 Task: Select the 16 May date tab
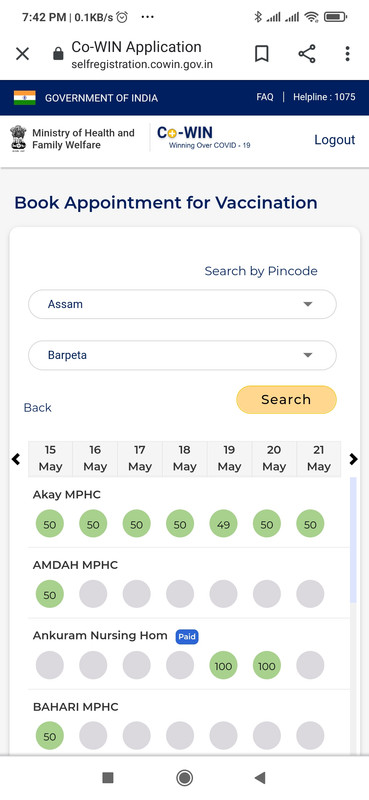click(x=95, y=458)
